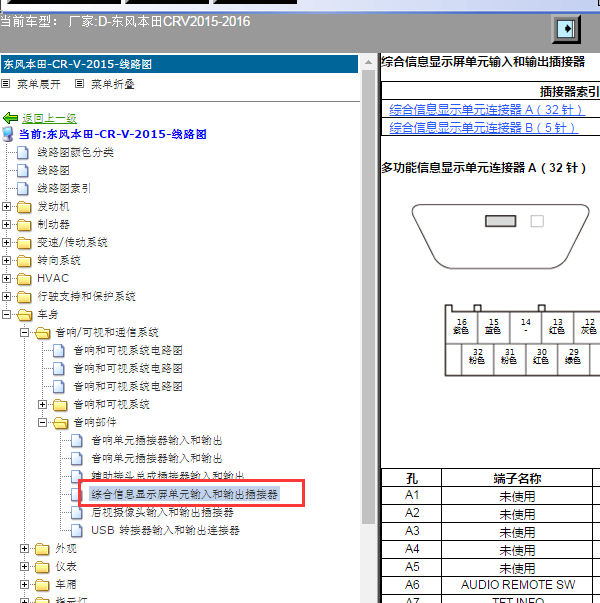Click the 仪表 folder icon

pos(42,566)
